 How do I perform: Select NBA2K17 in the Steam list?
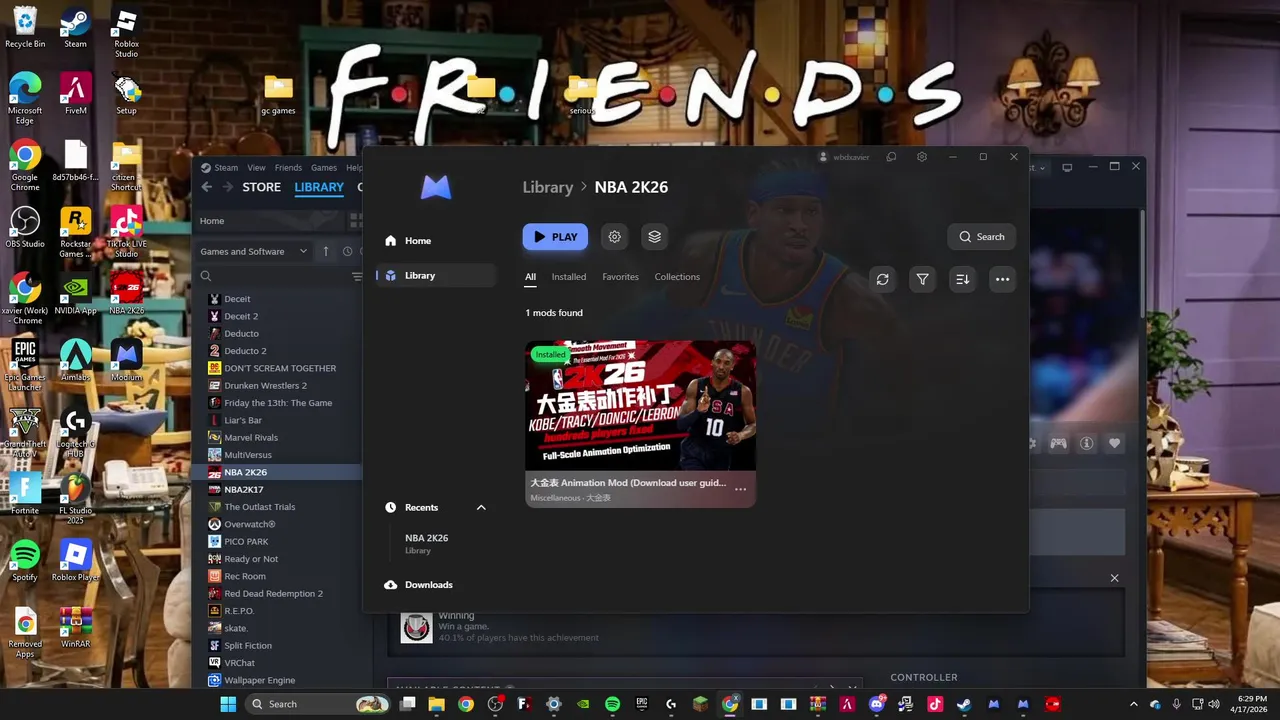243,490
